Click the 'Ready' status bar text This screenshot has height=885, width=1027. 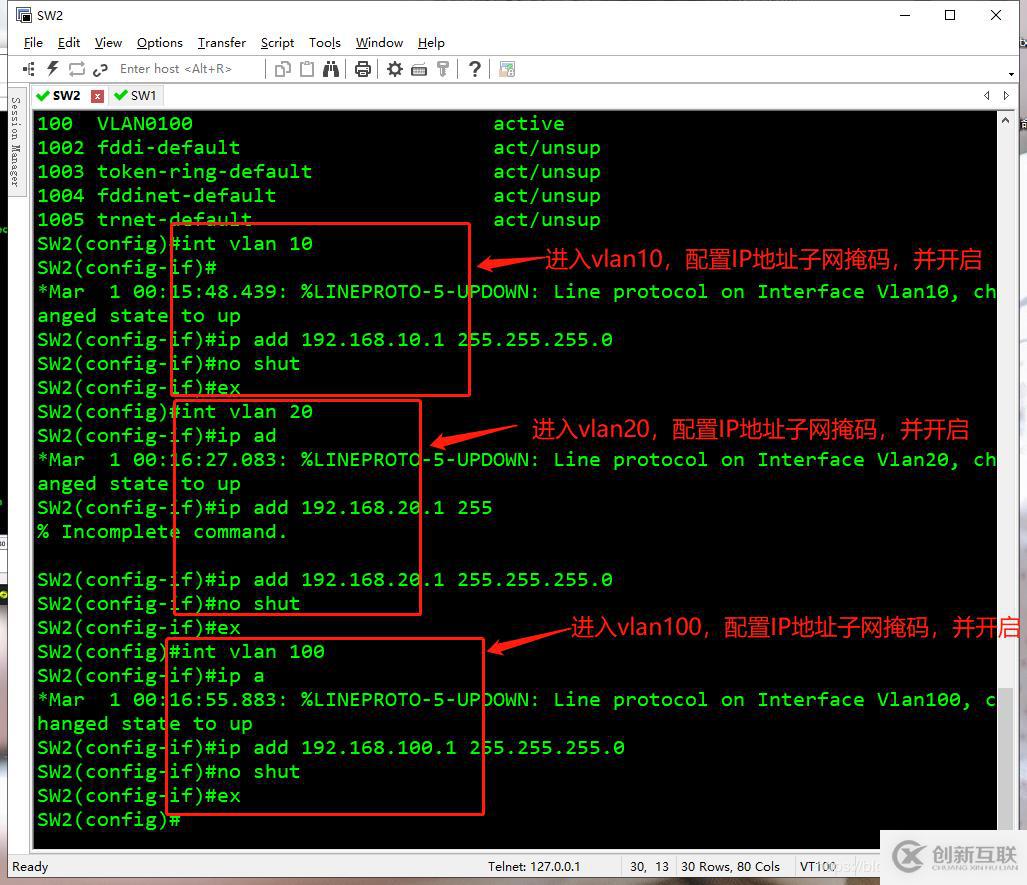coord(30,866)
